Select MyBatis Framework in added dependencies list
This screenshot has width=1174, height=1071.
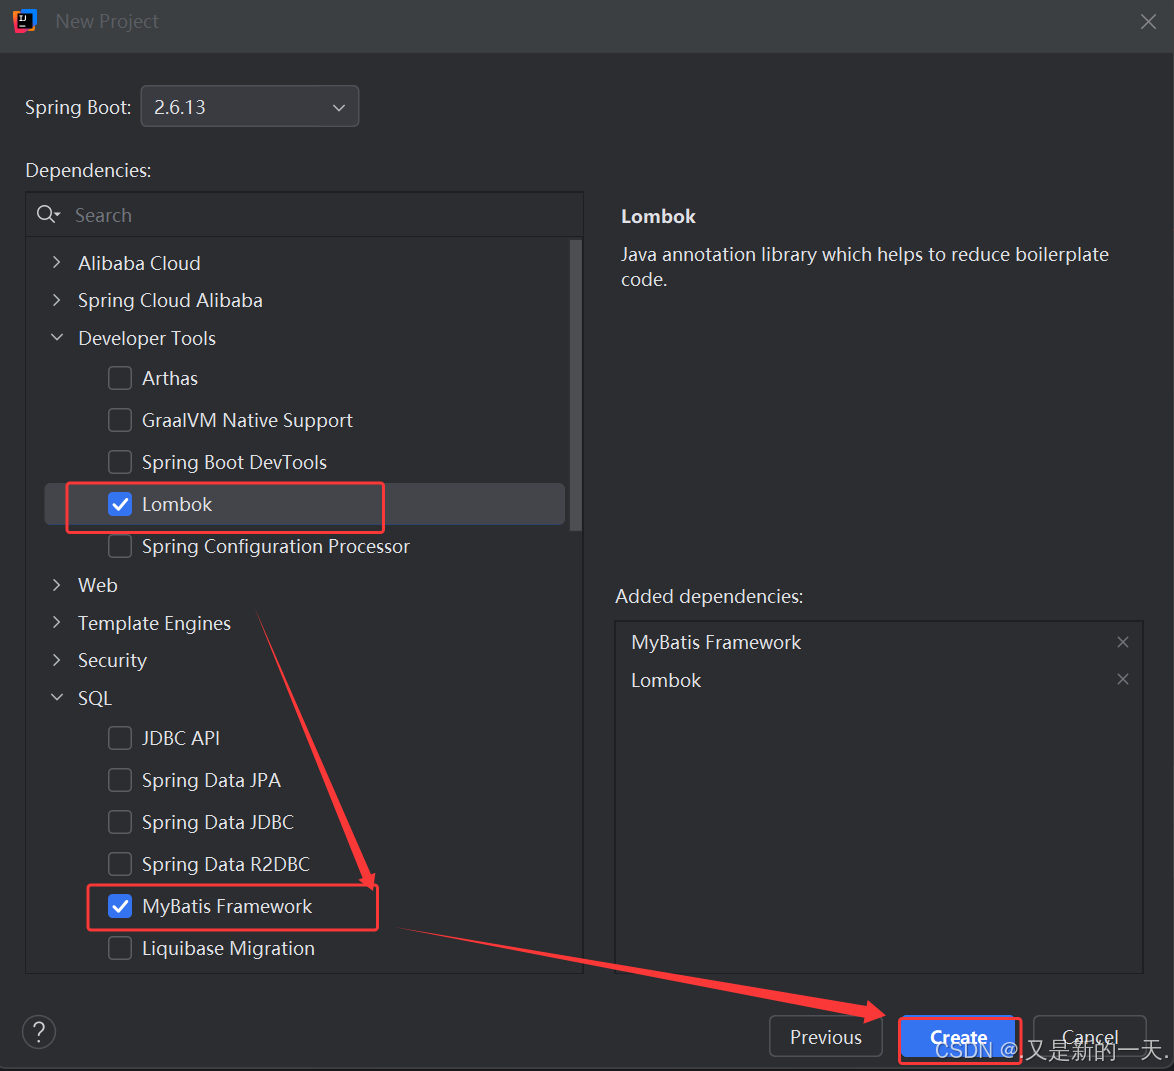716,643
